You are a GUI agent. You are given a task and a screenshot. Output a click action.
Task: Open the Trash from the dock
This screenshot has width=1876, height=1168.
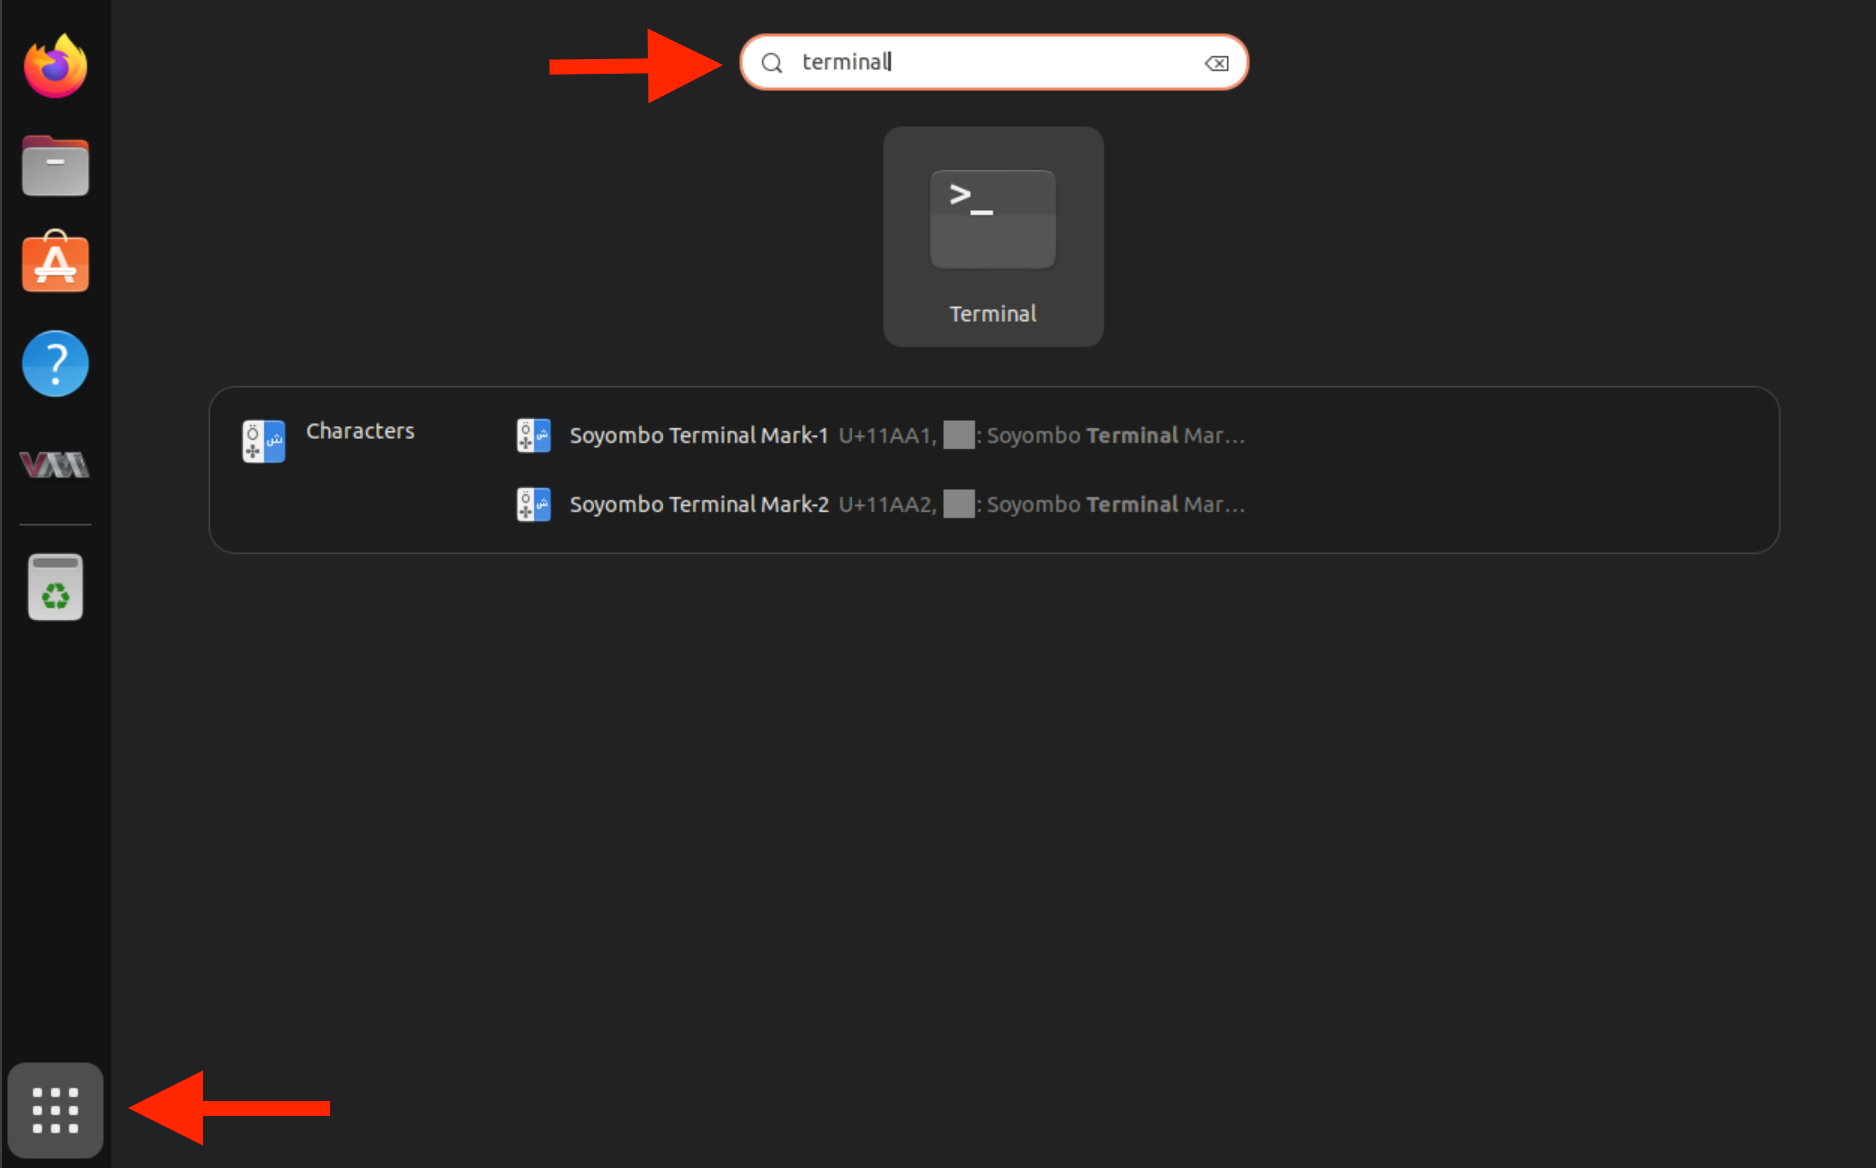click(x=56, y=588)
